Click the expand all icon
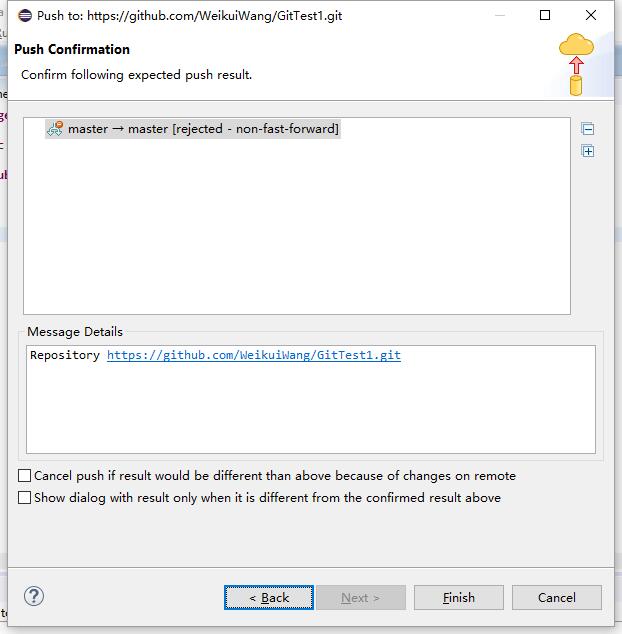The height and width of the screenshot is (634, 622). (588, 151)
